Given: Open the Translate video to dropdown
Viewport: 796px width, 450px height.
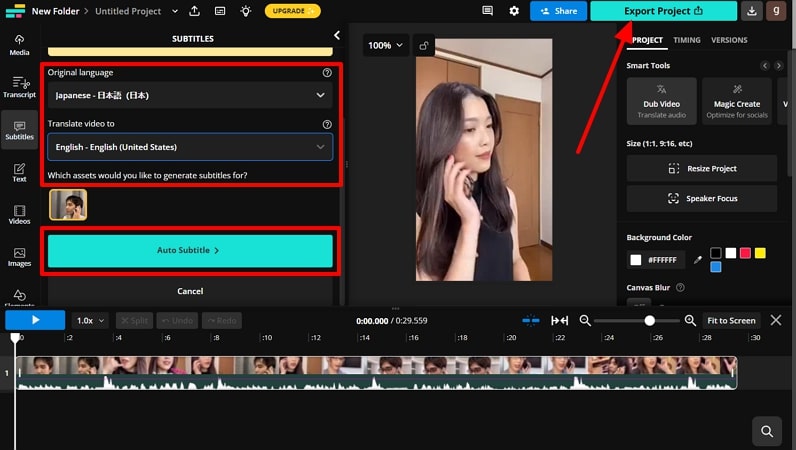Looking at the screenshot, I should coord(190,147).
